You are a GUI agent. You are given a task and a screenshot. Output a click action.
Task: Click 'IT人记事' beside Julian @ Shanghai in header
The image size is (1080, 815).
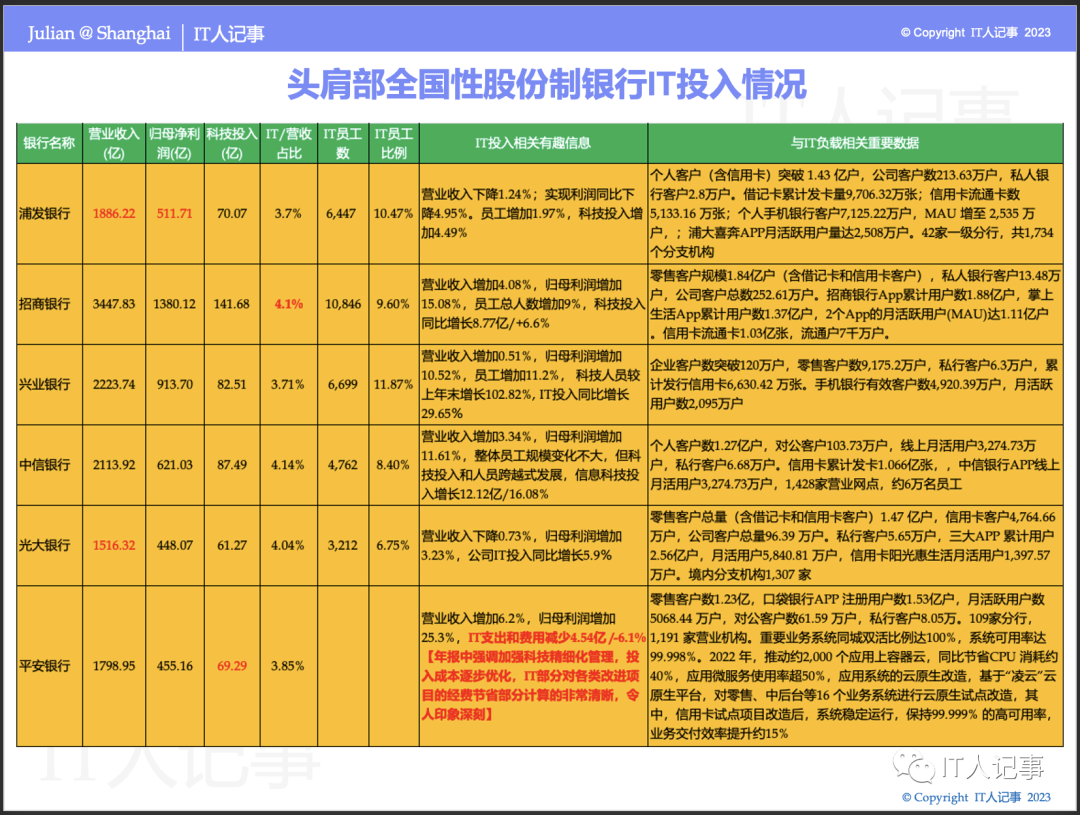click(229, 34)
